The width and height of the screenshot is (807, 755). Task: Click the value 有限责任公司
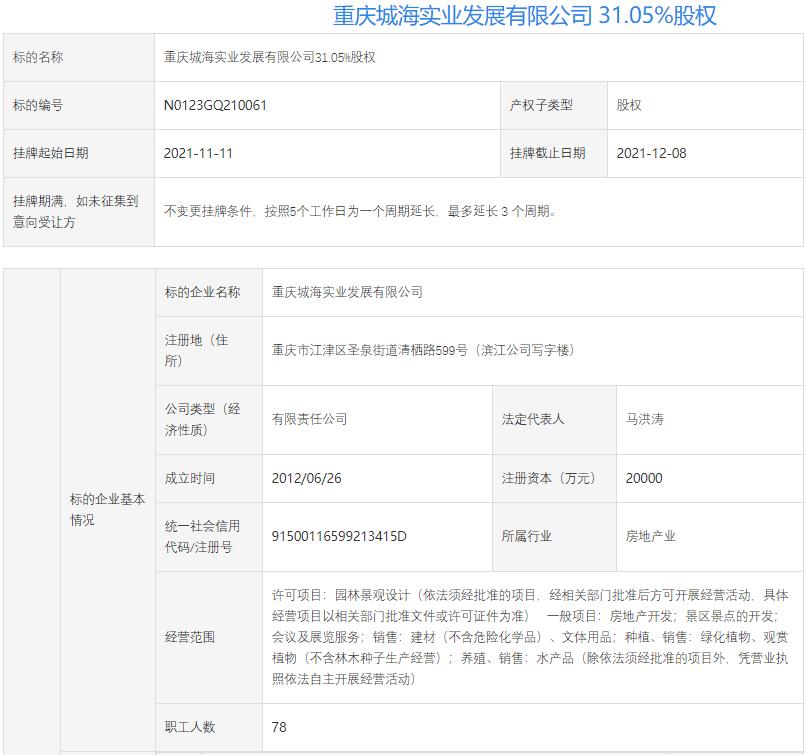pos(309,419)
